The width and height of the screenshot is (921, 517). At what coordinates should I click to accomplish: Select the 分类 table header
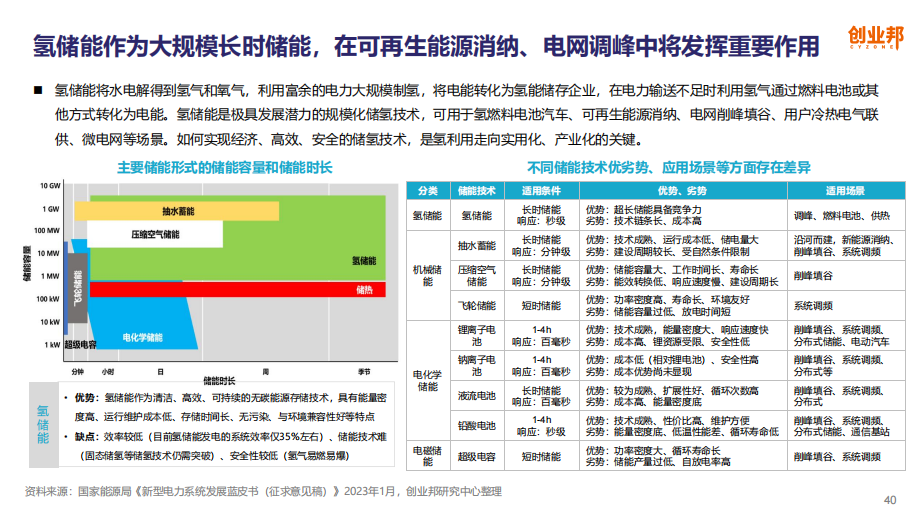pyautogui.click(x=428, y=190)
